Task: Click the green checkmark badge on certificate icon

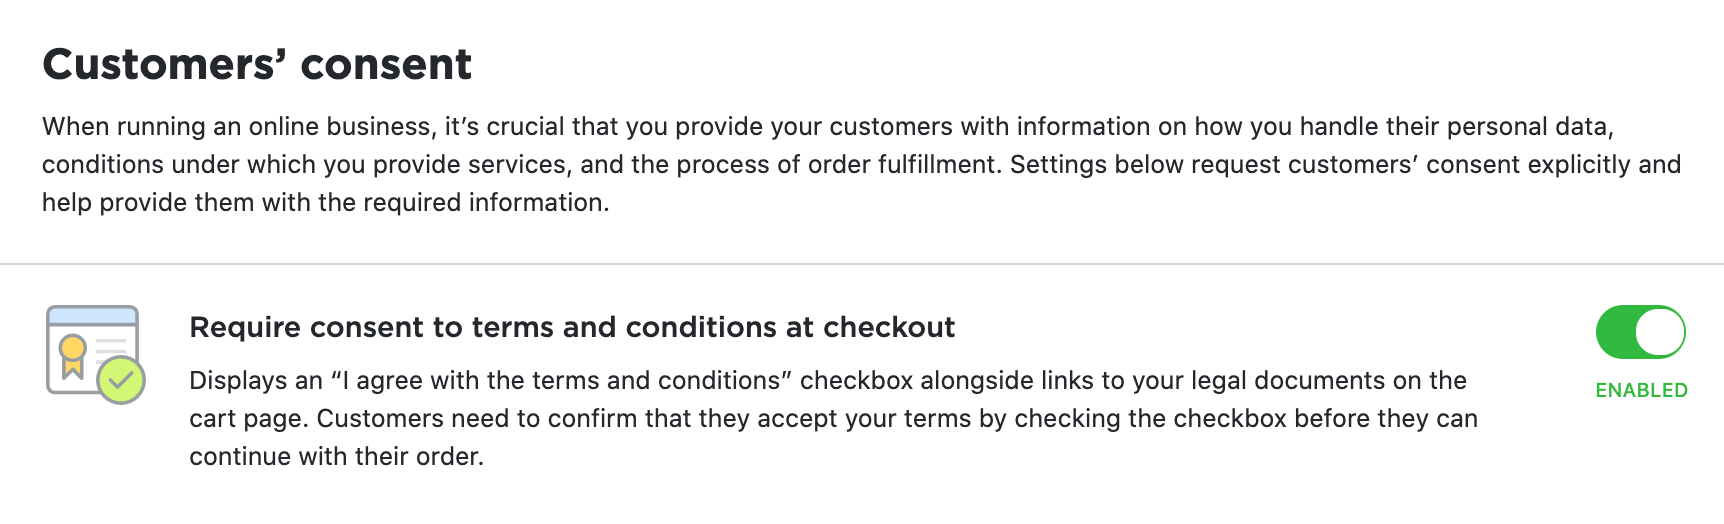Action: (121, 380)
